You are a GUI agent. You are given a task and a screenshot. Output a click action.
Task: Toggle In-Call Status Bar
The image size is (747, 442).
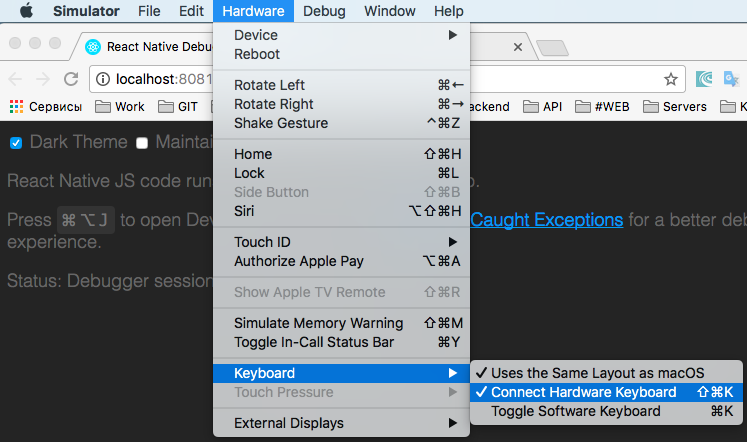coord(341,342)
